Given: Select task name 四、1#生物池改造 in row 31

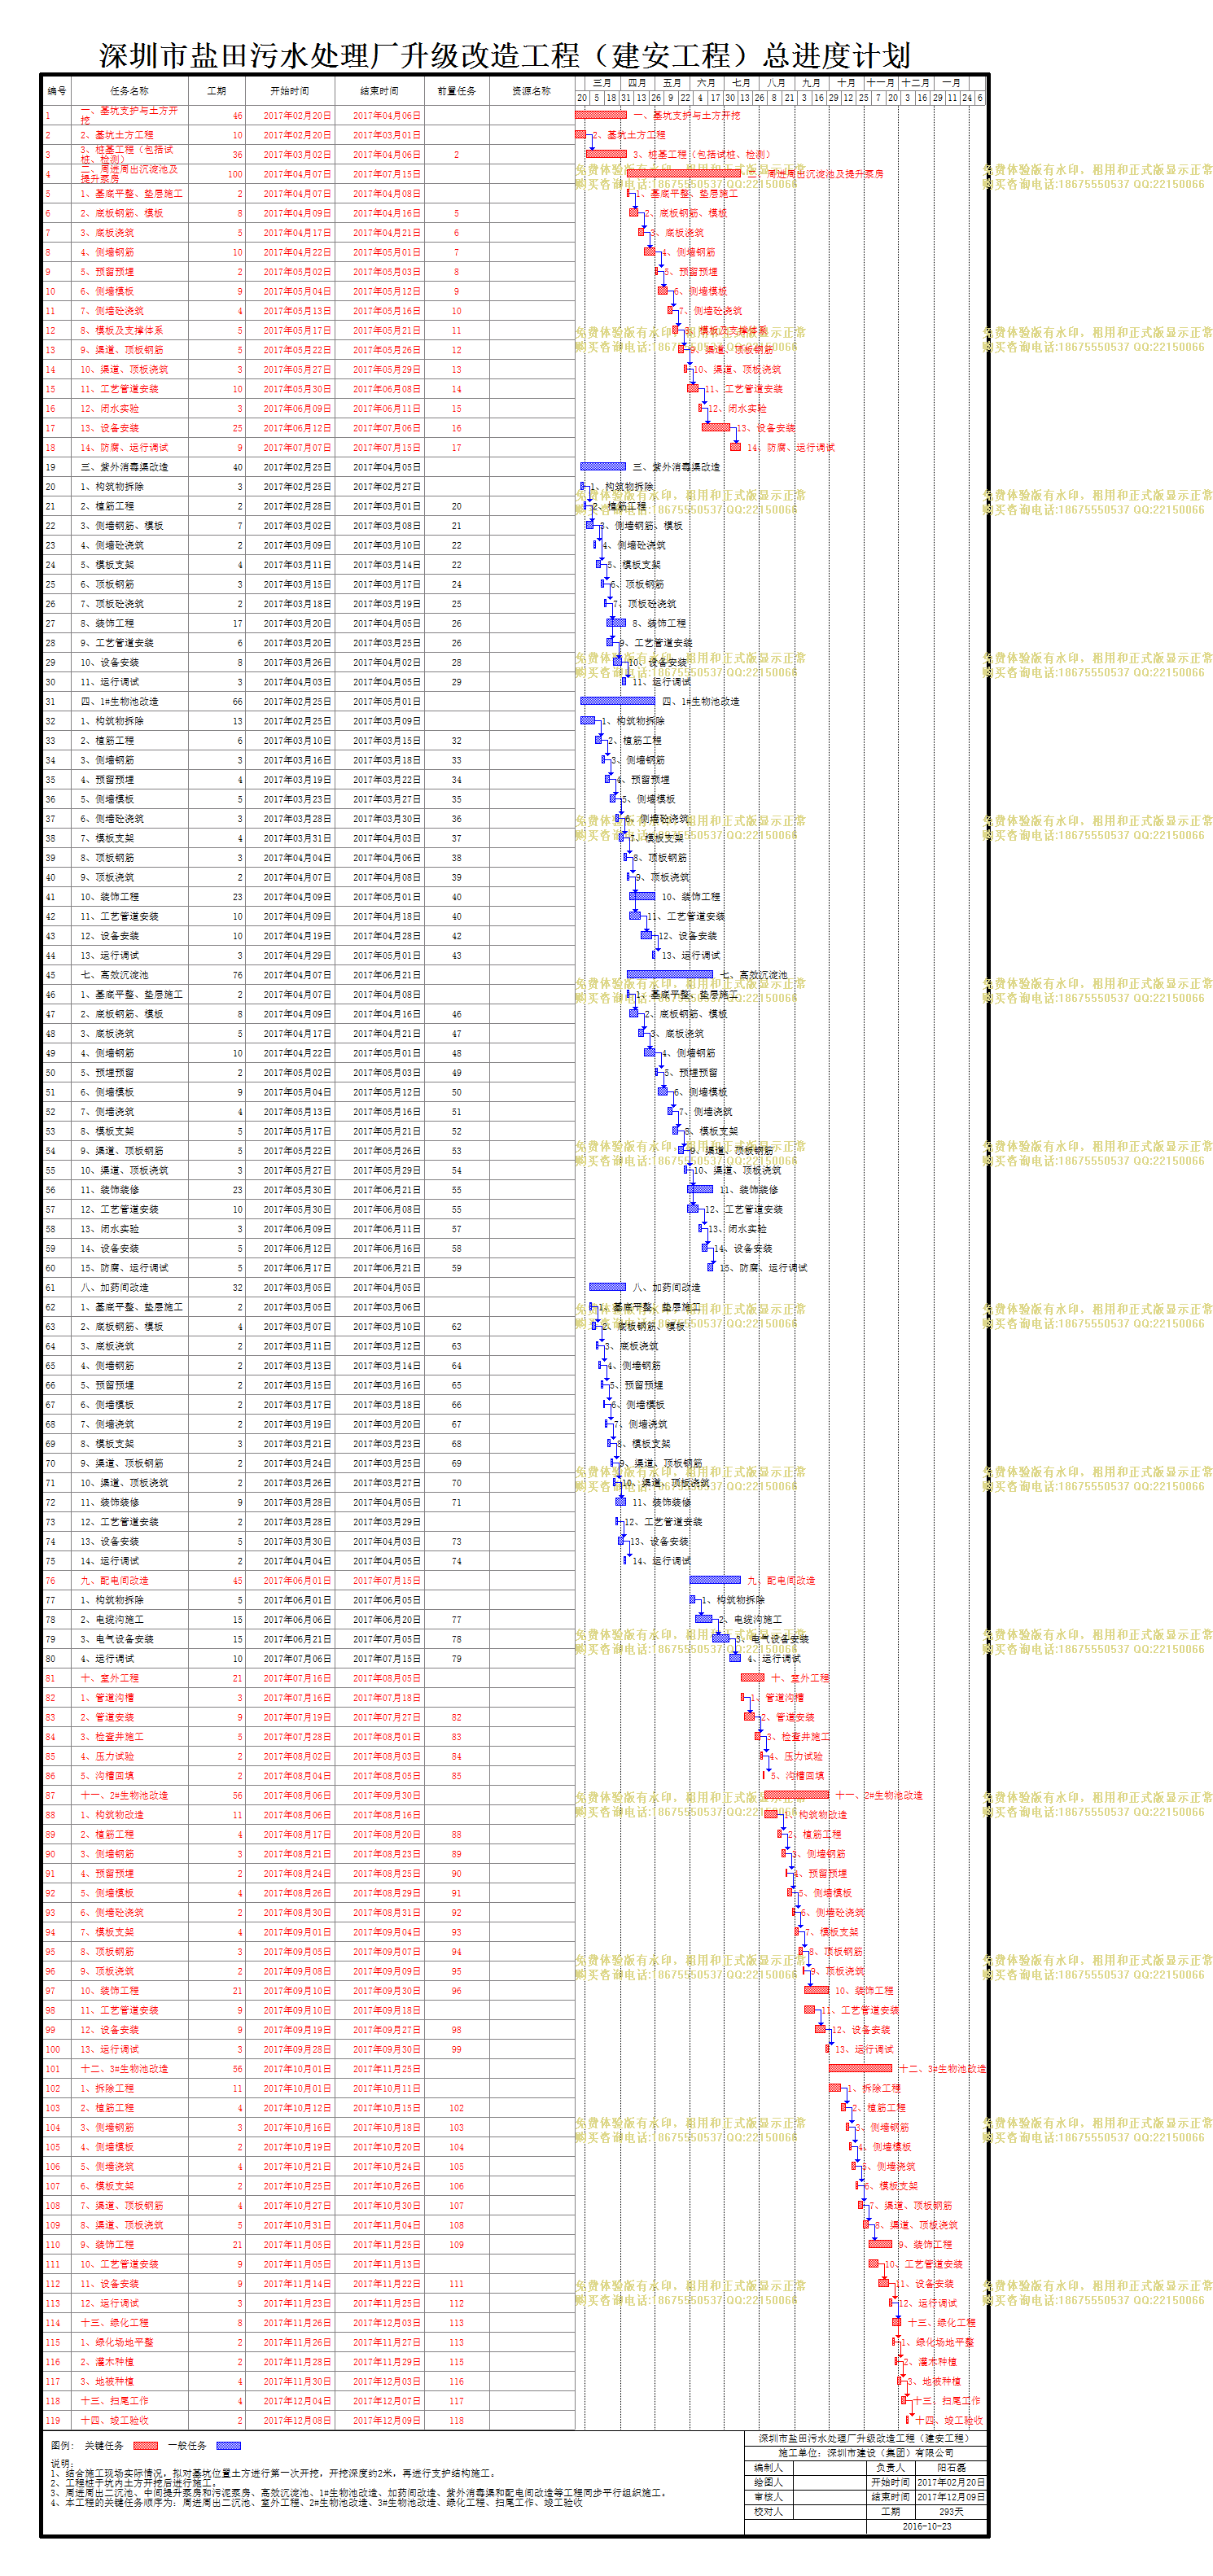Looking at the screenshot, I should coord(119,701).
